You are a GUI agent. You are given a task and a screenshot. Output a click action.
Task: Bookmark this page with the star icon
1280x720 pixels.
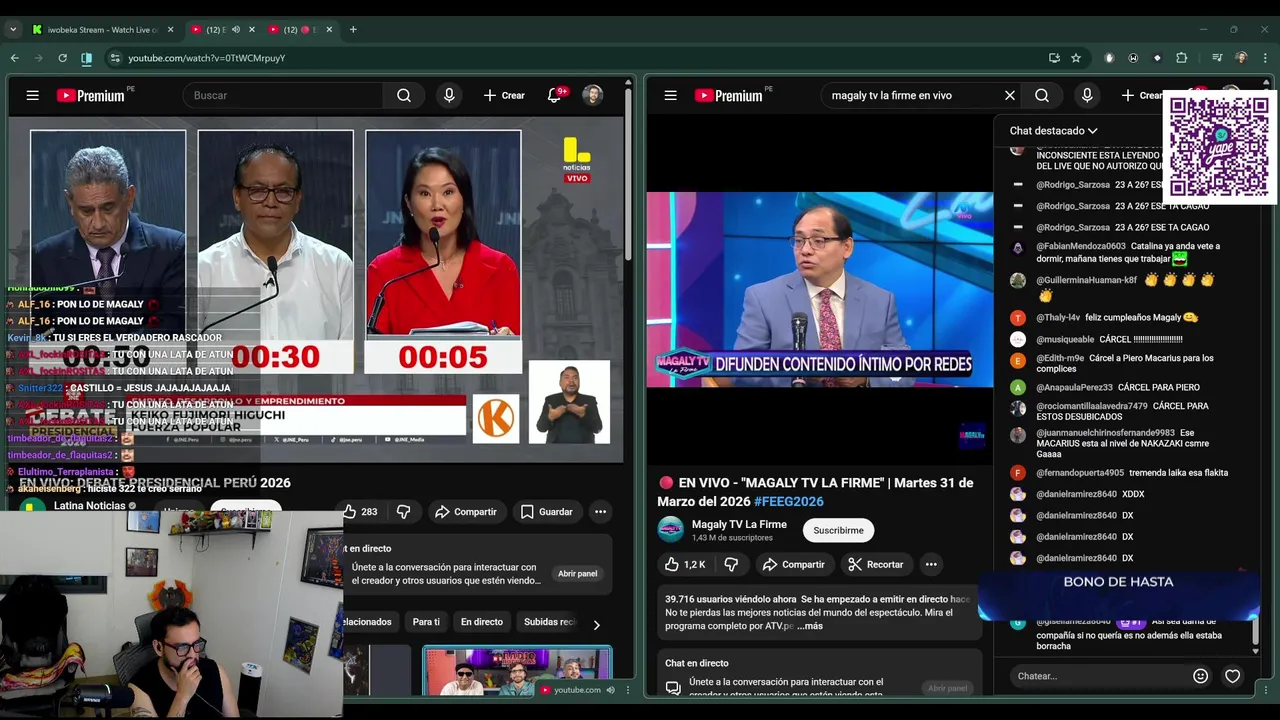[1076, 58]
